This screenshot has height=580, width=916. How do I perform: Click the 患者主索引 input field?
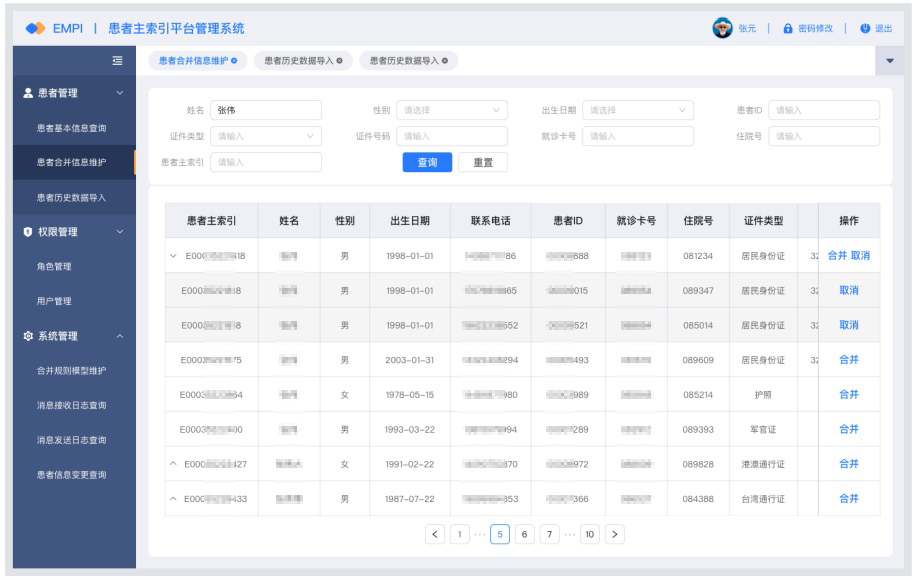coord(266,162)
